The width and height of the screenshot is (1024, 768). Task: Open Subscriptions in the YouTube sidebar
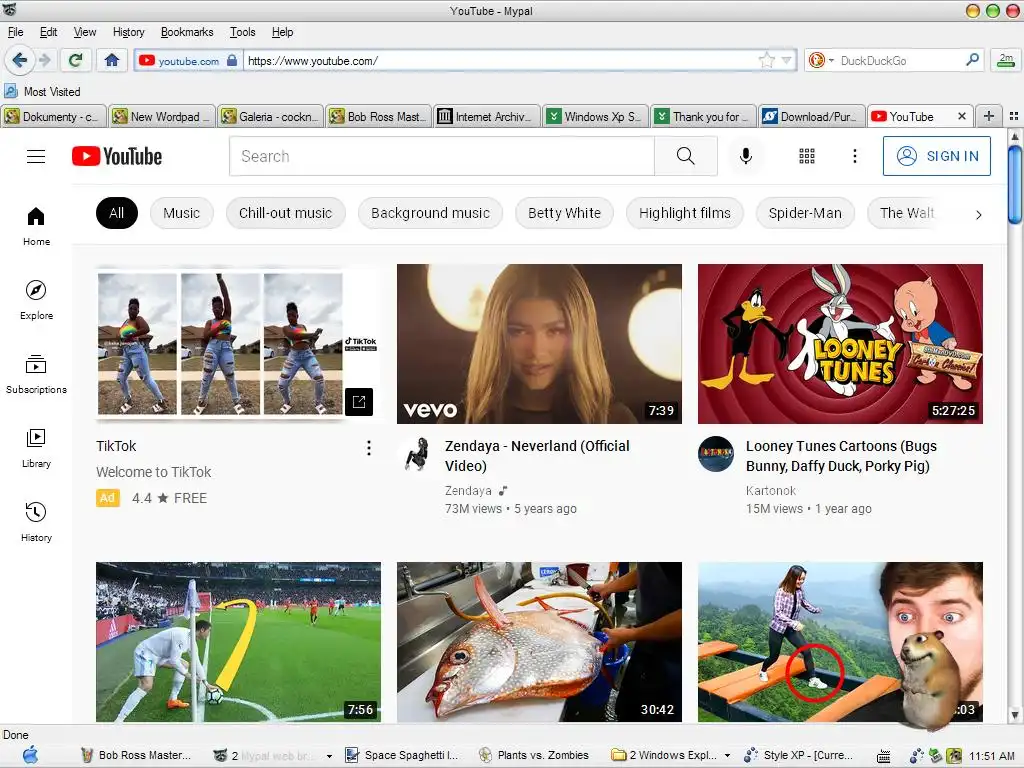coord(37,374)
